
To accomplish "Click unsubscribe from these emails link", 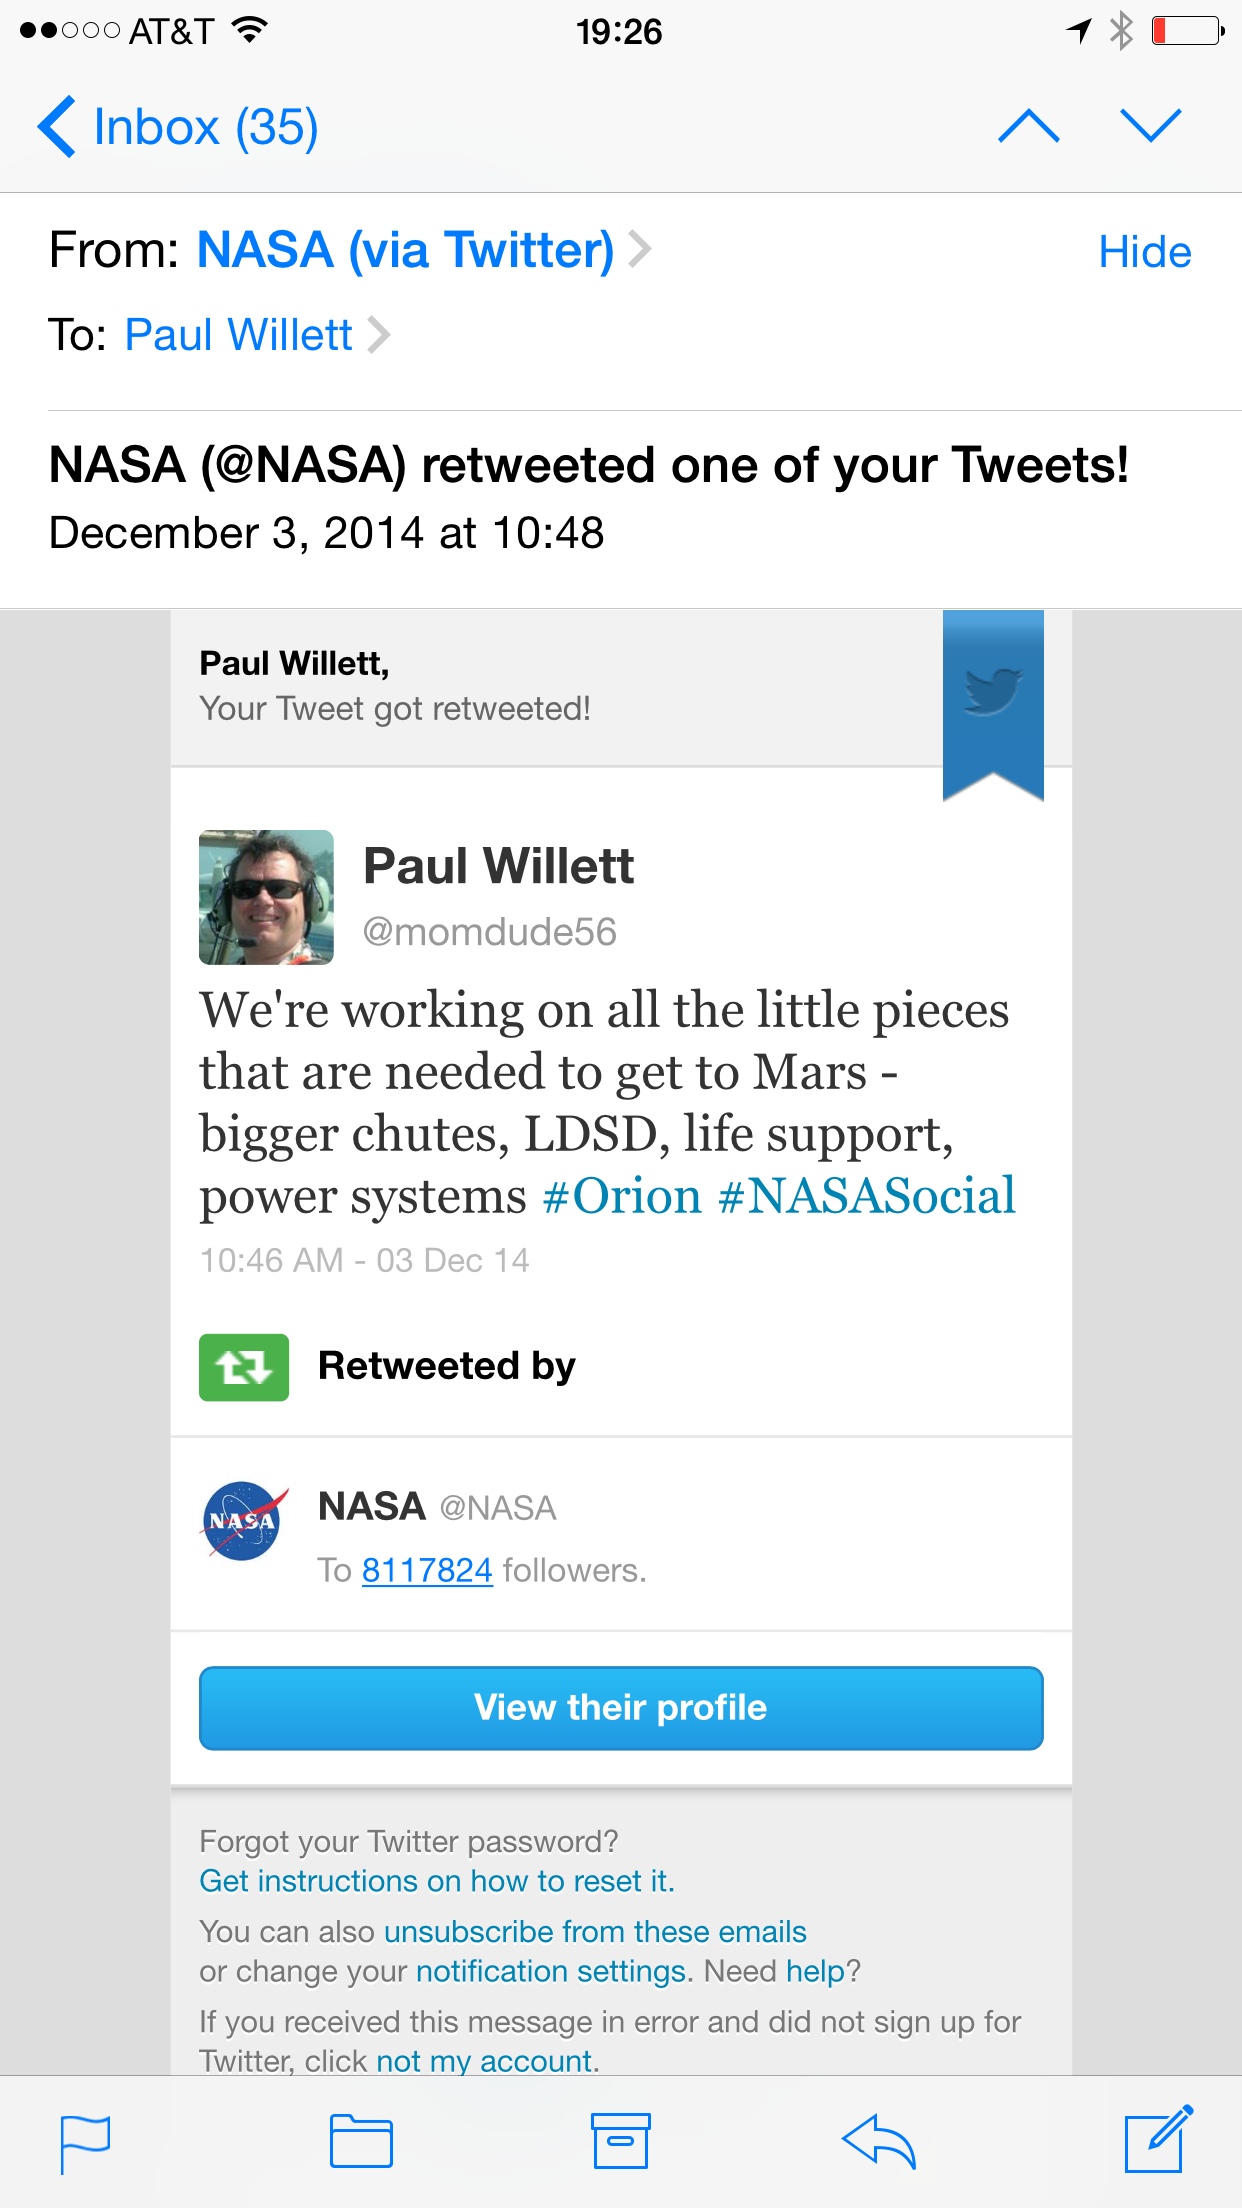I will 595,1931.
